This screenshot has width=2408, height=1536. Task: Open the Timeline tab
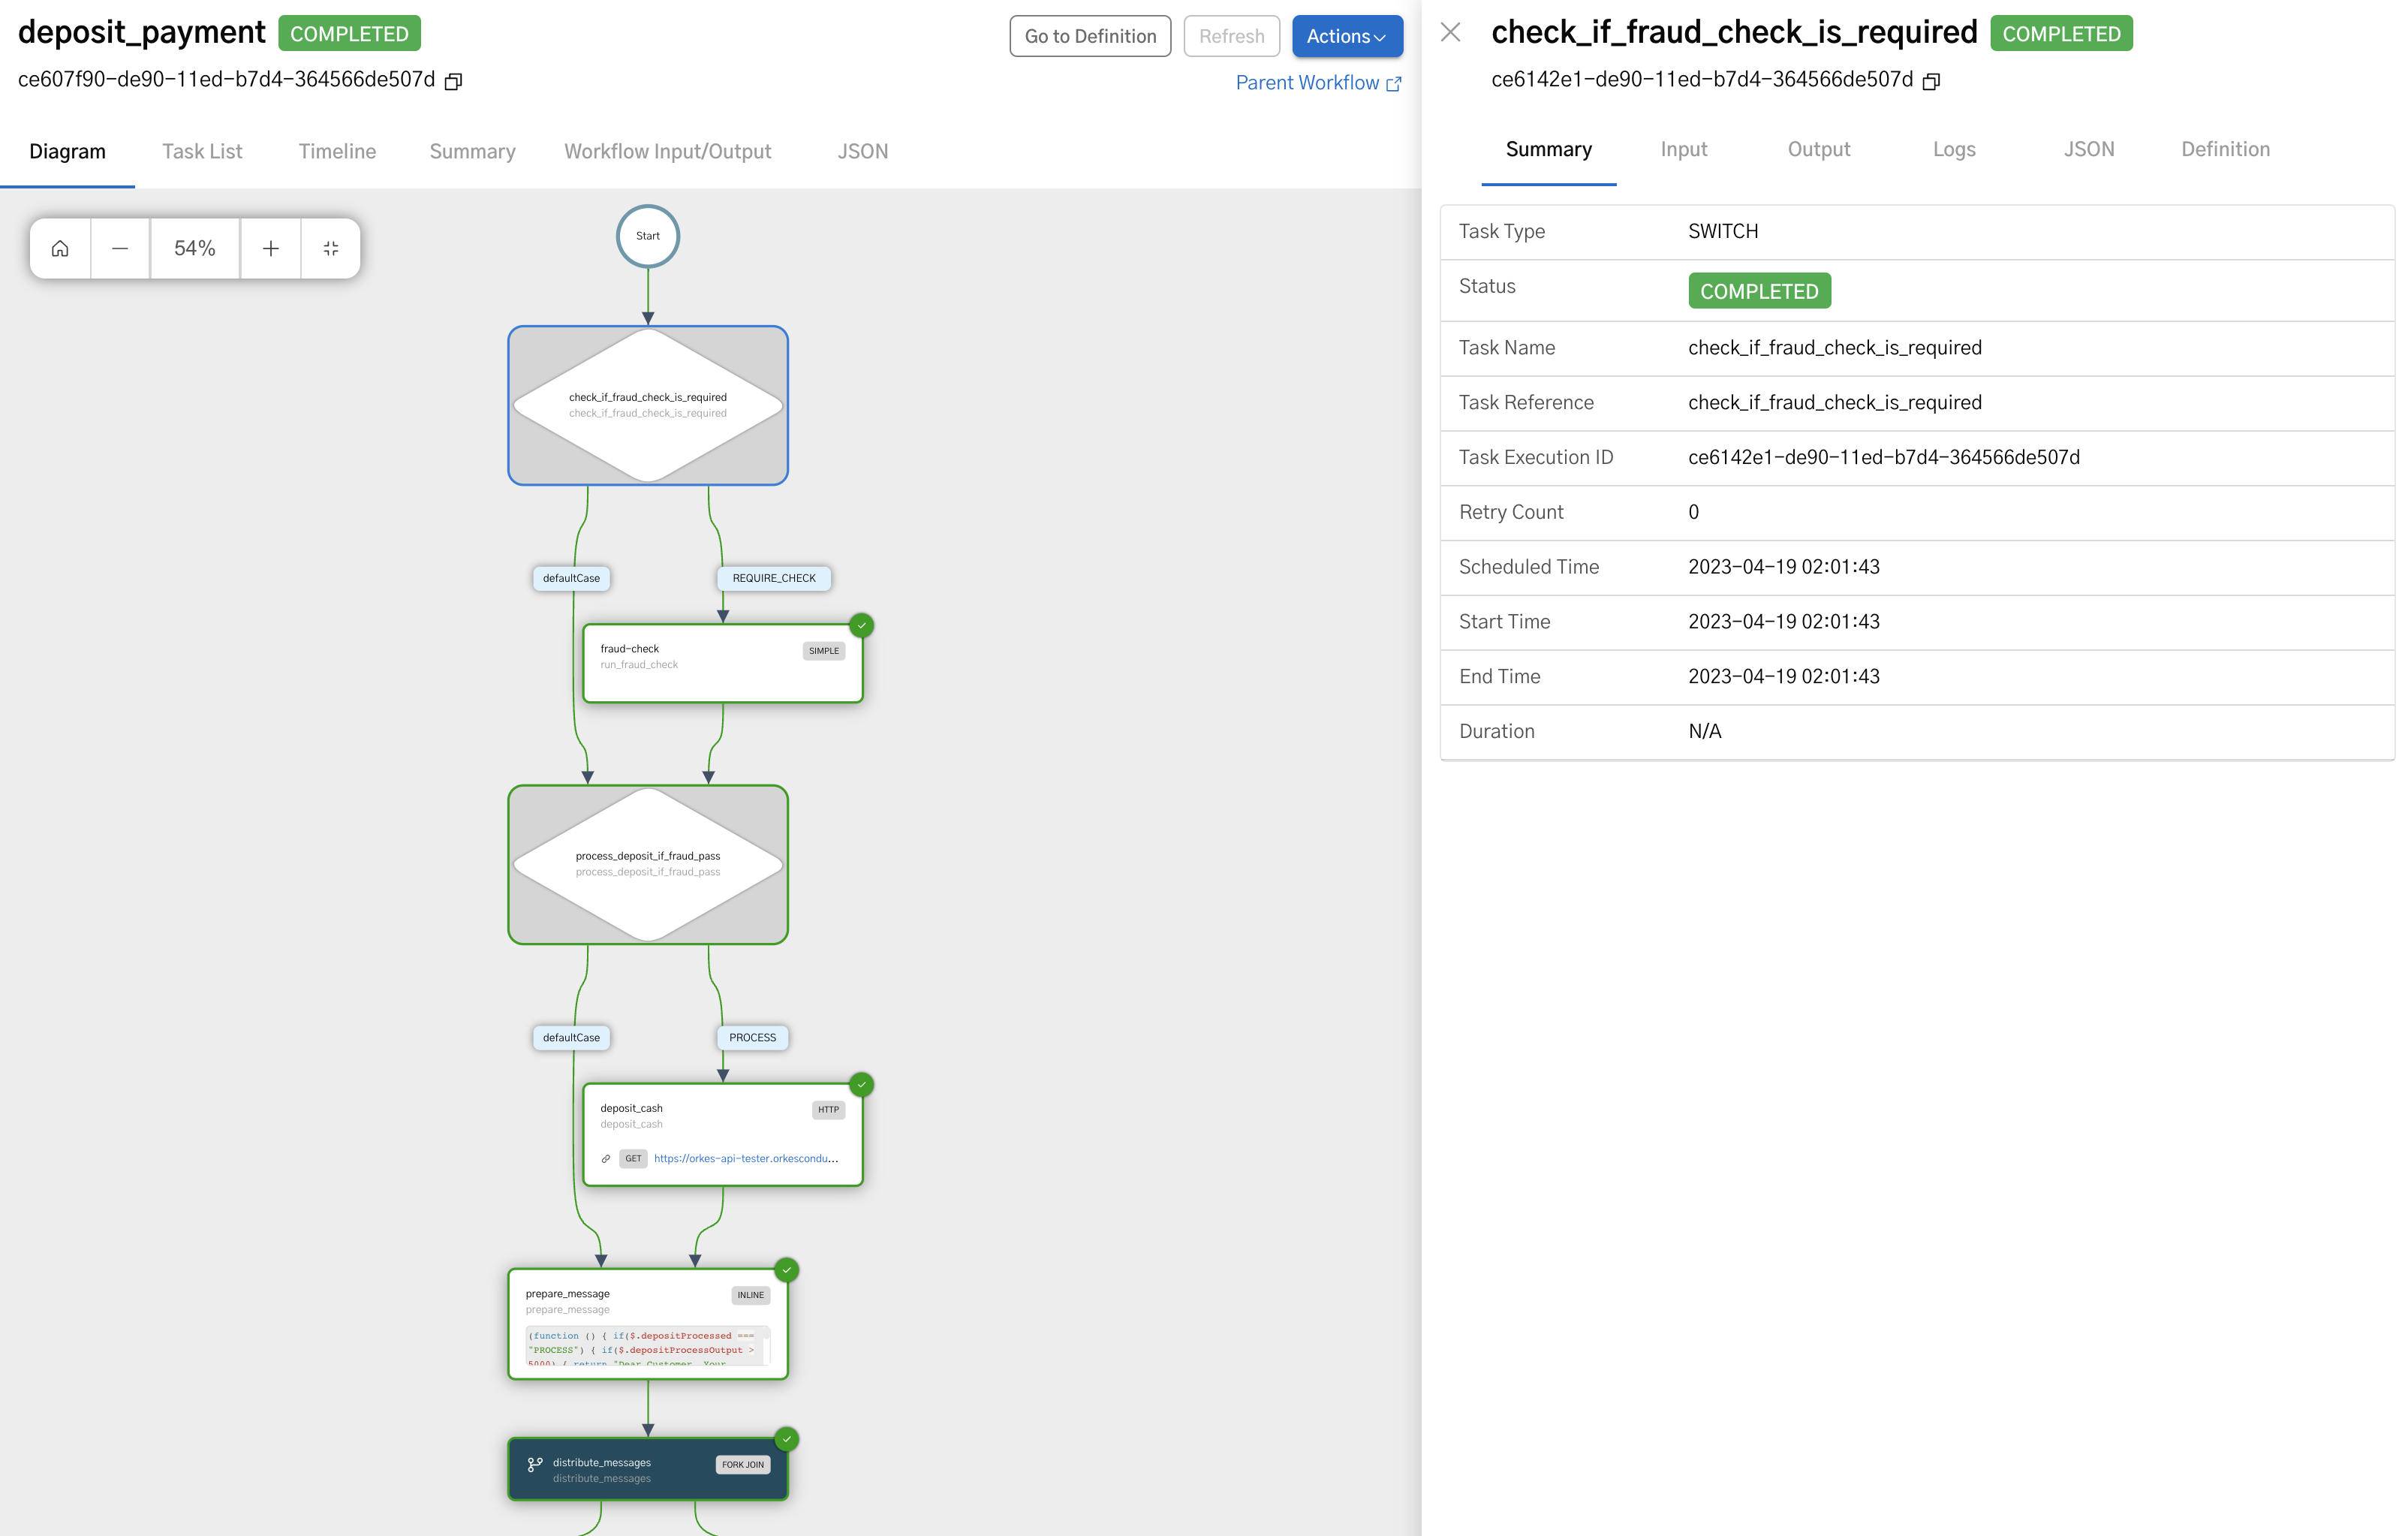(x=337, y=151)
